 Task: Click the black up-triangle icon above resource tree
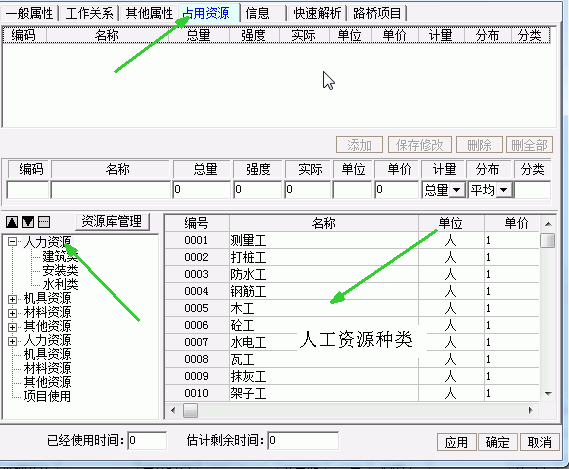coord(12,222)
